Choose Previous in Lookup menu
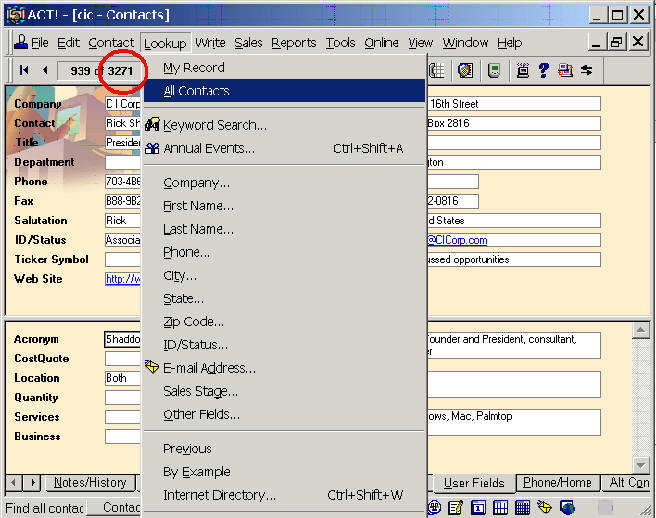656x518 pixels. tap(284, 449)
